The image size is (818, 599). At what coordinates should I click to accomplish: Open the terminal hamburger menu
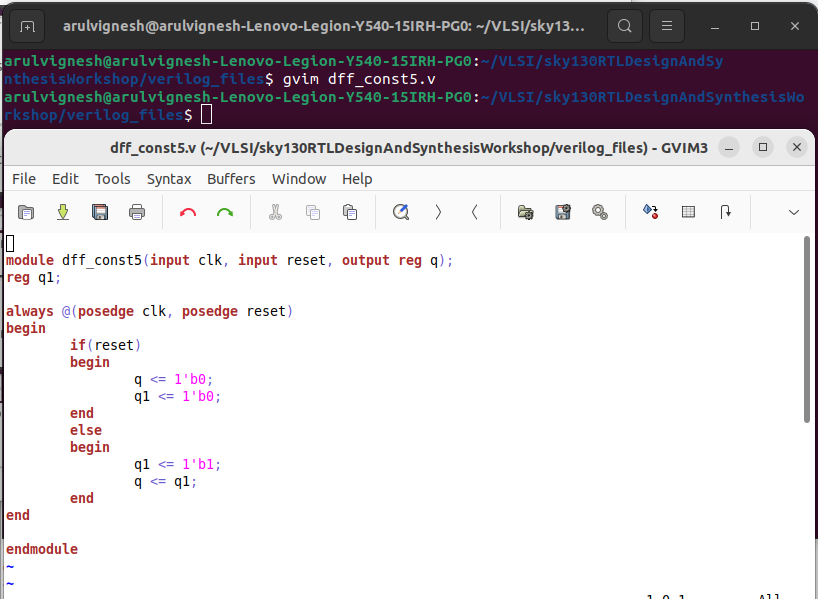coord(666,26)
